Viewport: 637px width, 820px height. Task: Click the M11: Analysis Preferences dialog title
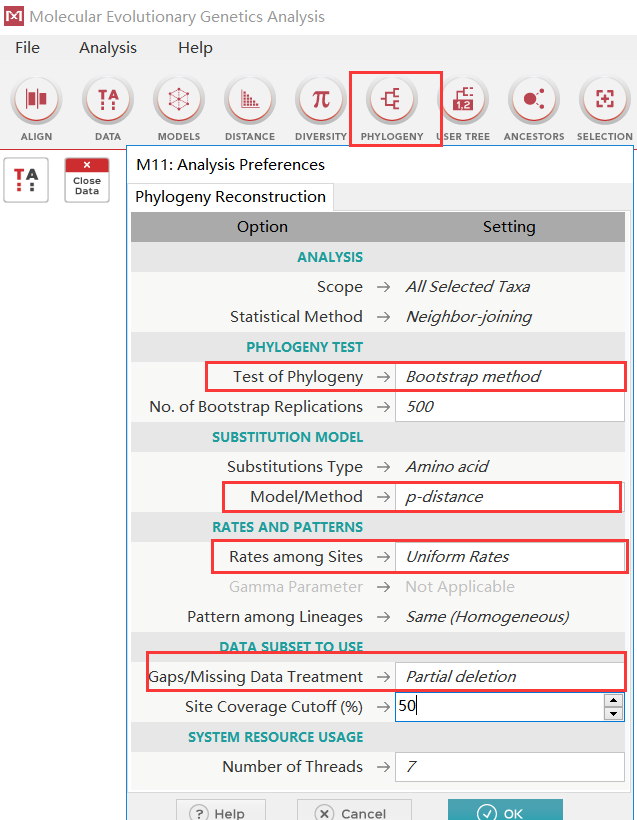pyautogui.click(x=230, y=165)
